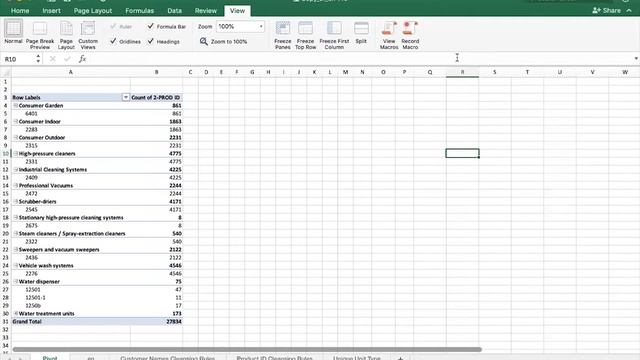Open Custom Views
640x360 pixels.
coord(88,36)
